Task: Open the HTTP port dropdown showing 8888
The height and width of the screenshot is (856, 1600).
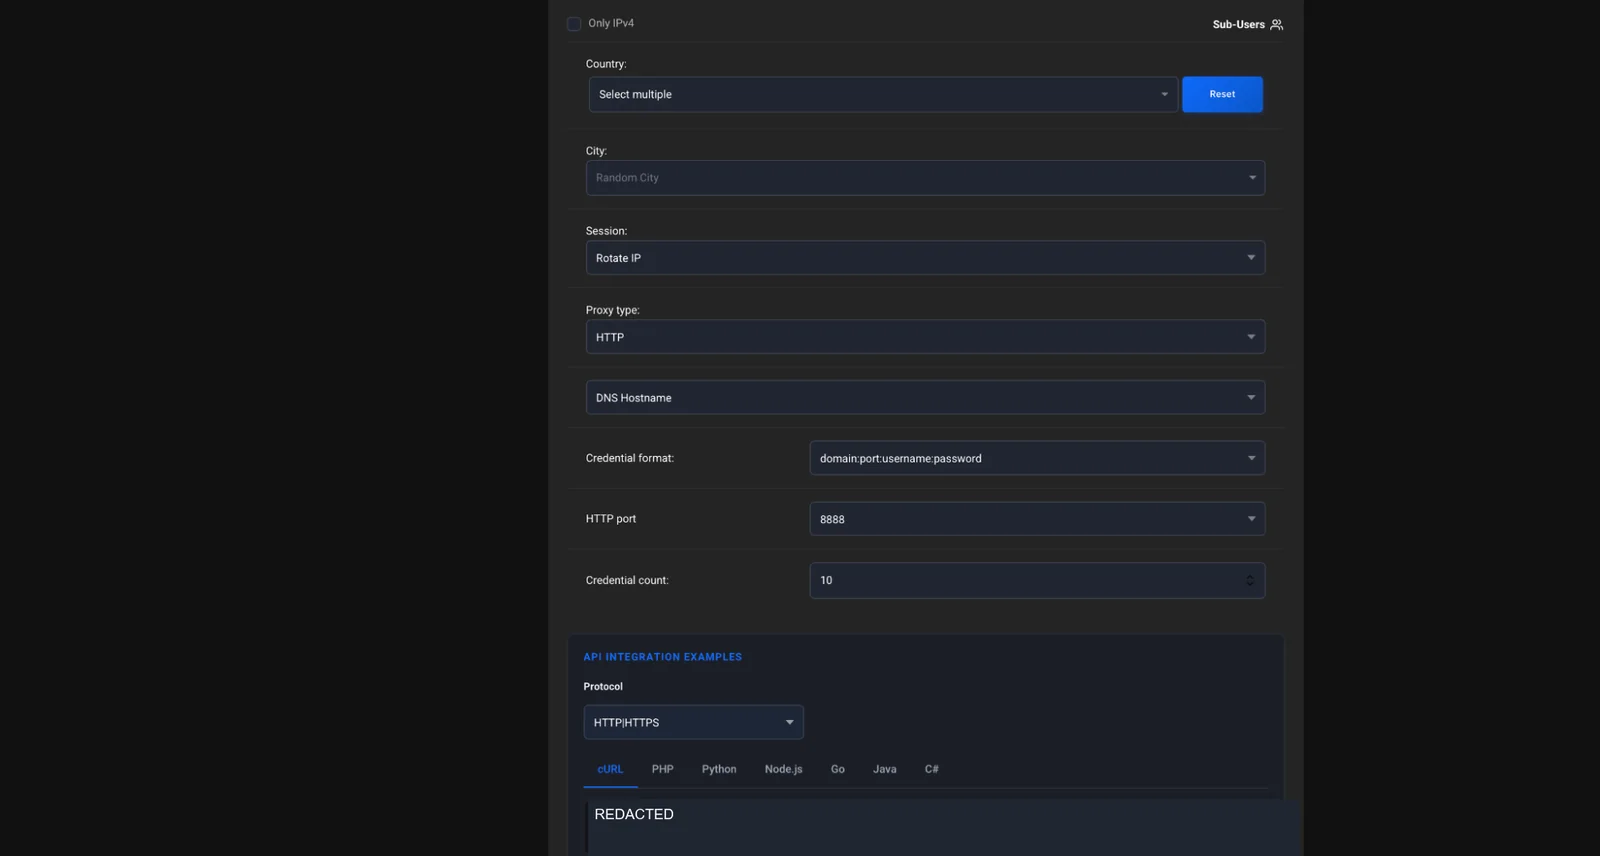Action: coord(1037,519)
